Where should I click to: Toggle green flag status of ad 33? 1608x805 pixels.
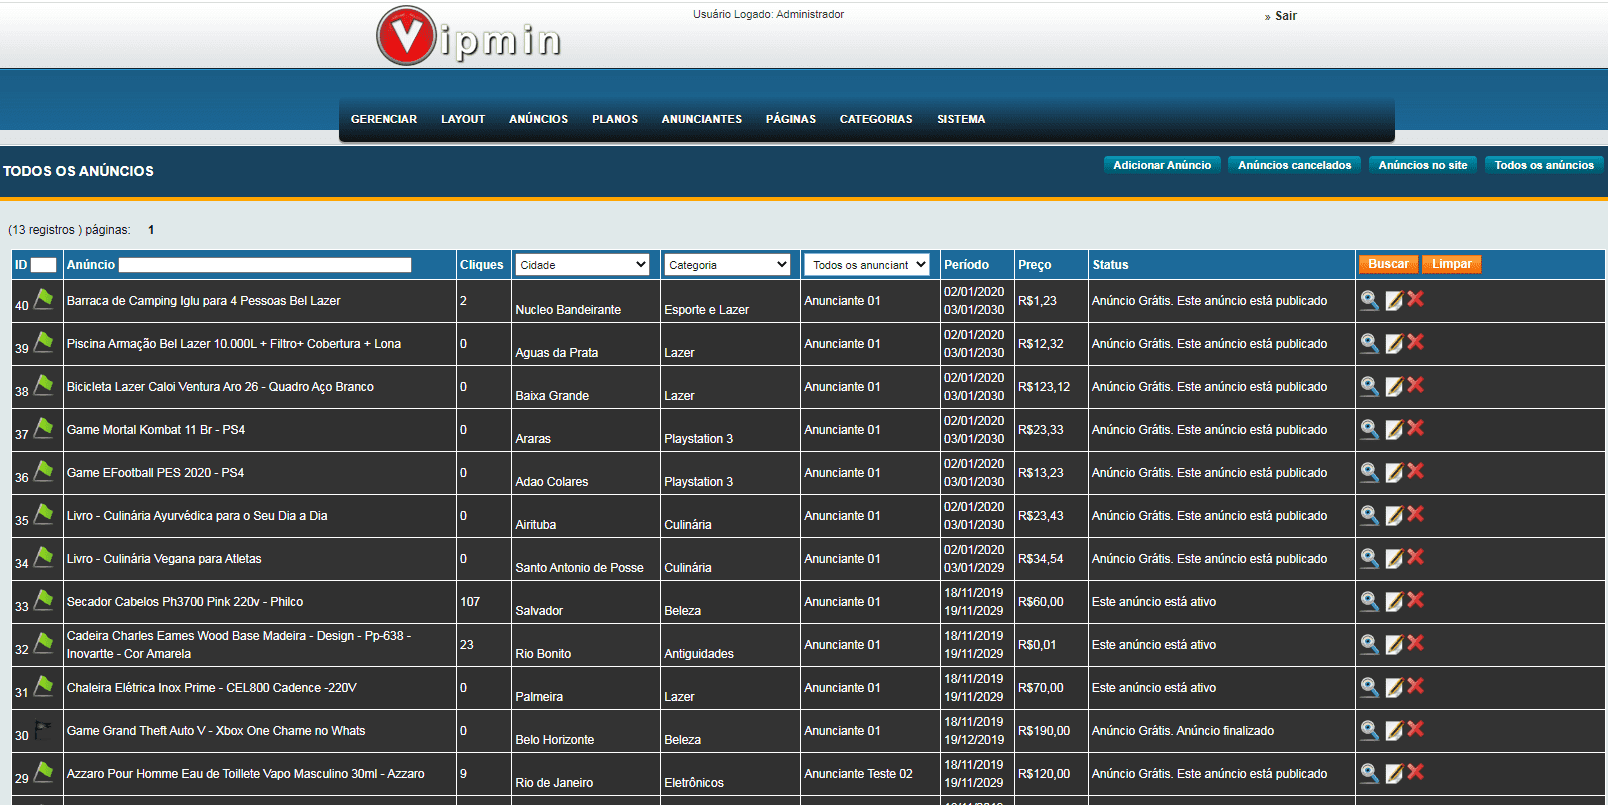44,600
